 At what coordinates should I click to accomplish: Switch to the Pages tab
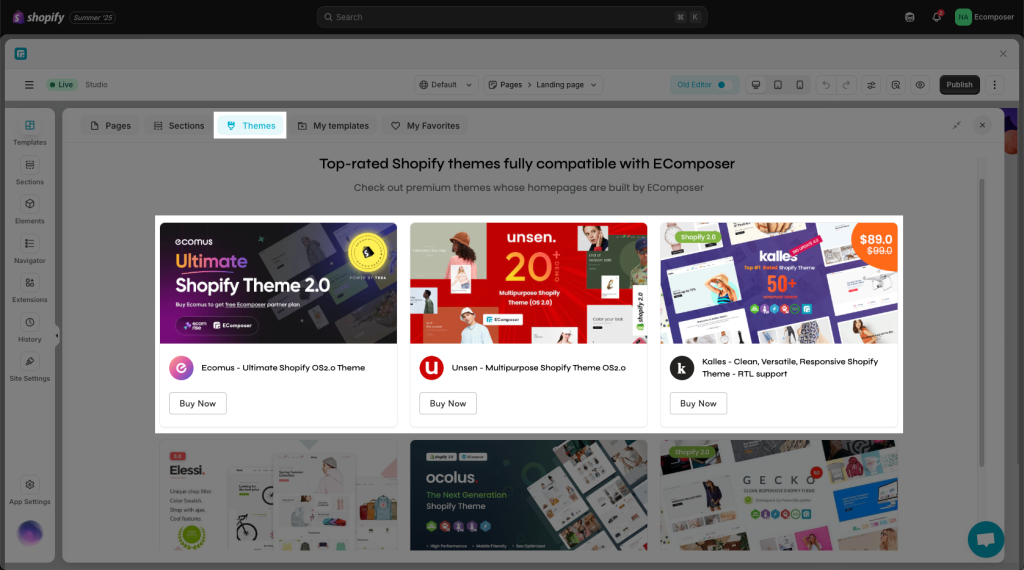coord(110,125)
